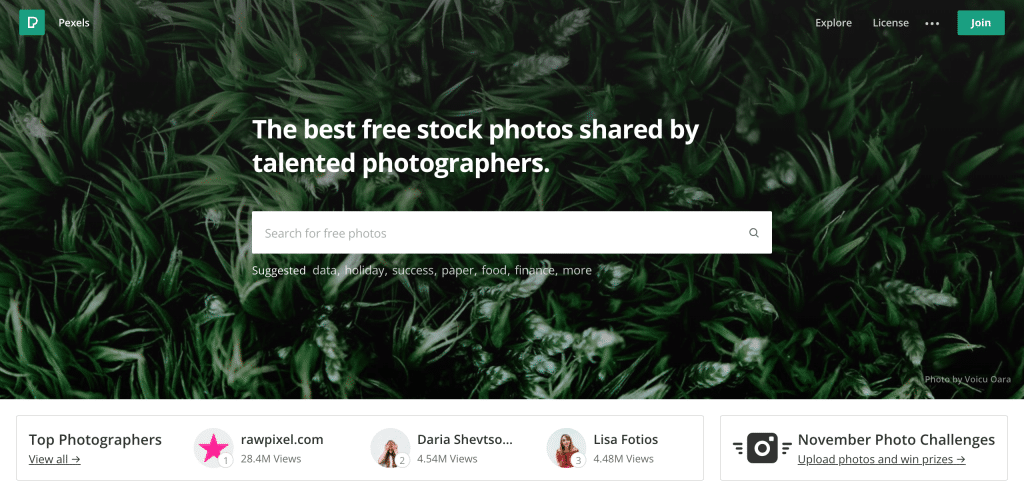Screen dimensions: 1024x496
Task: Expand 'more' suggested searches
Action: coord(577,270)
